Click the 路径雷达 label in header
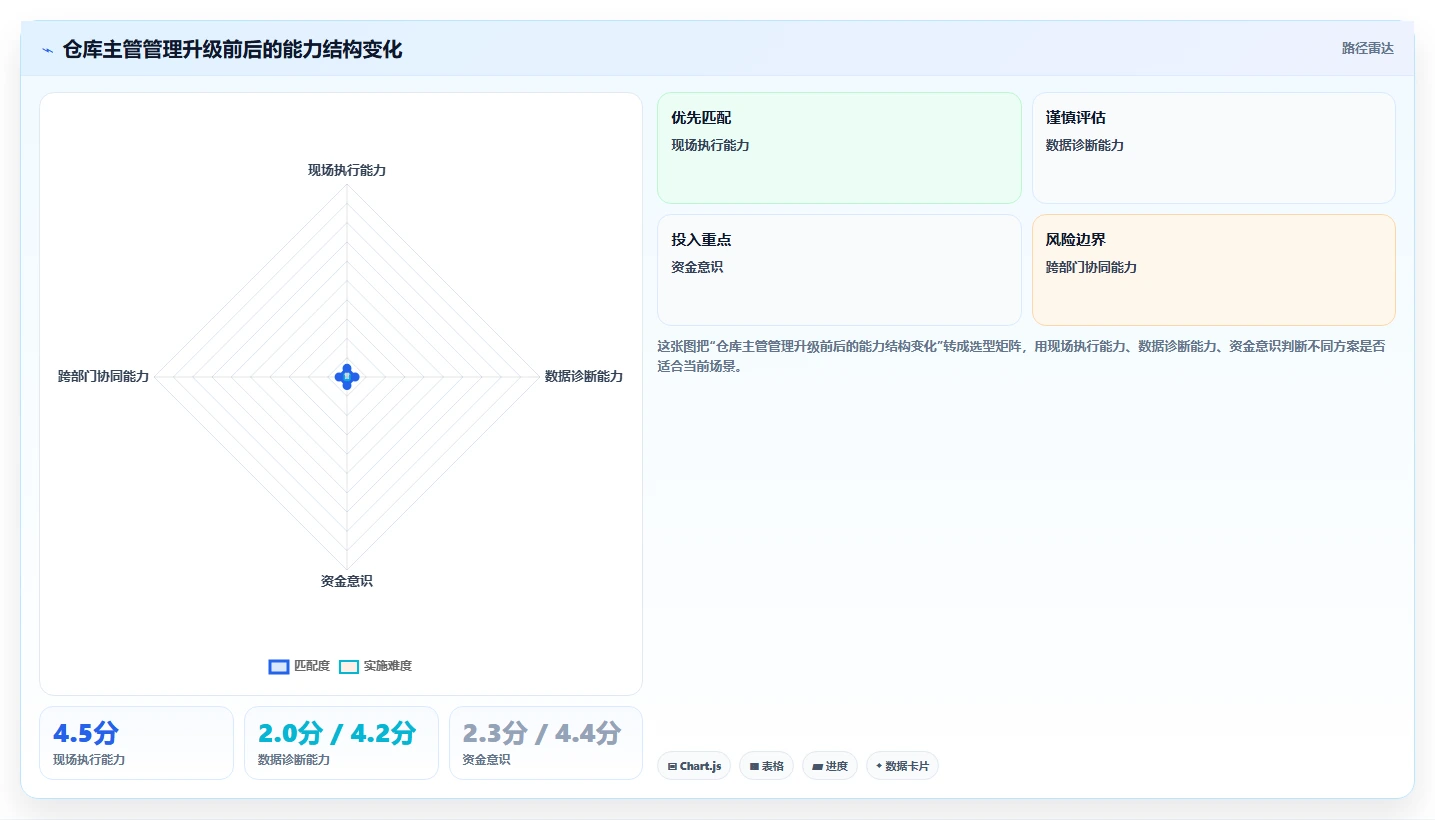Viewport: 1435px width, 820px height. click(x=1367, y=48)
